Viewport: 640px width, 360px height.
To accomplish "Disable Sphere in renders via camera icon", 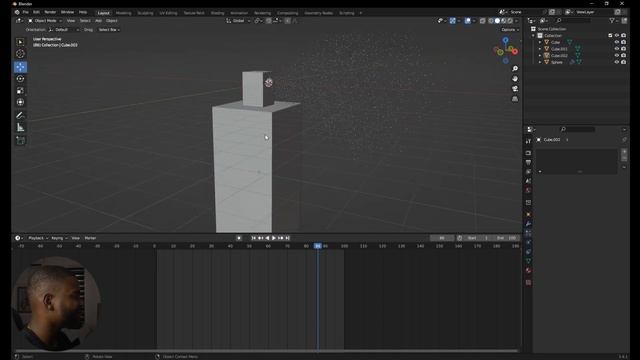I will click(623, 62).
